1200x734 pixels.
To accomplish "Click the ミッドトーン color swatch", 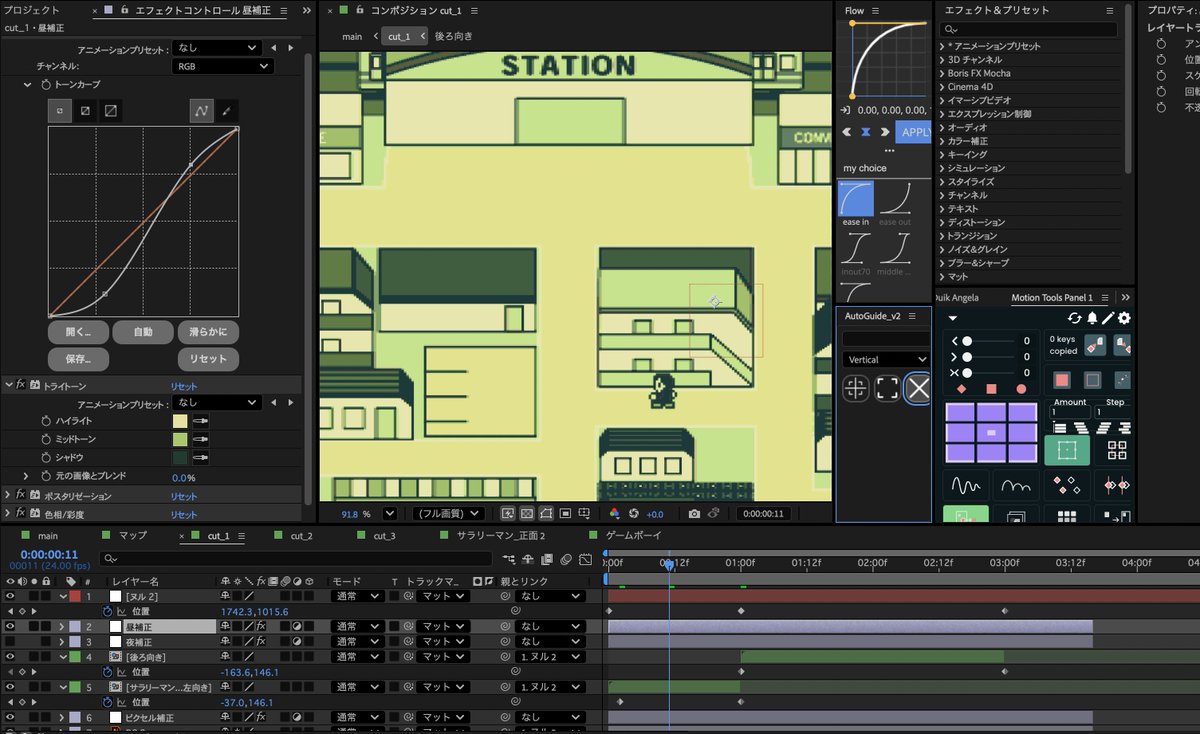I will (x=180, y=439).
